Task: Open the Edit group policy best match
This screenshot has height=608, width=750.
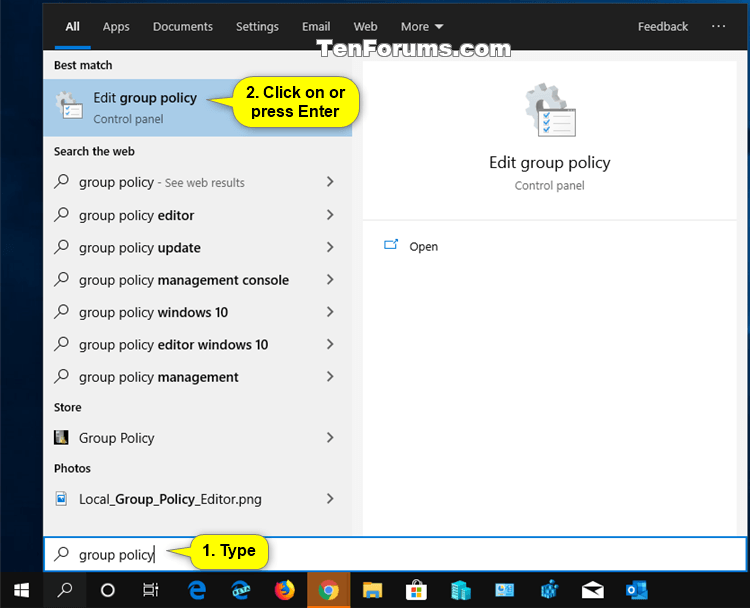Action: click(x=198, y=108)
